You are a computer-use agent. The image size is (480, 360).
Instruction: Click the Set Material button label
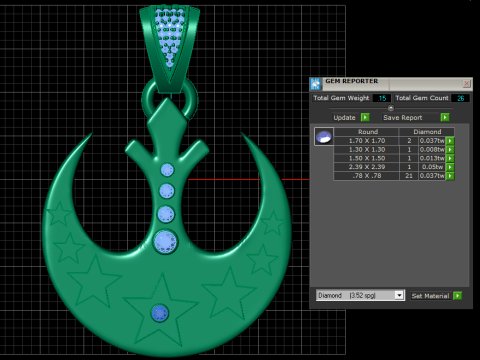click(x=430, y=296)
